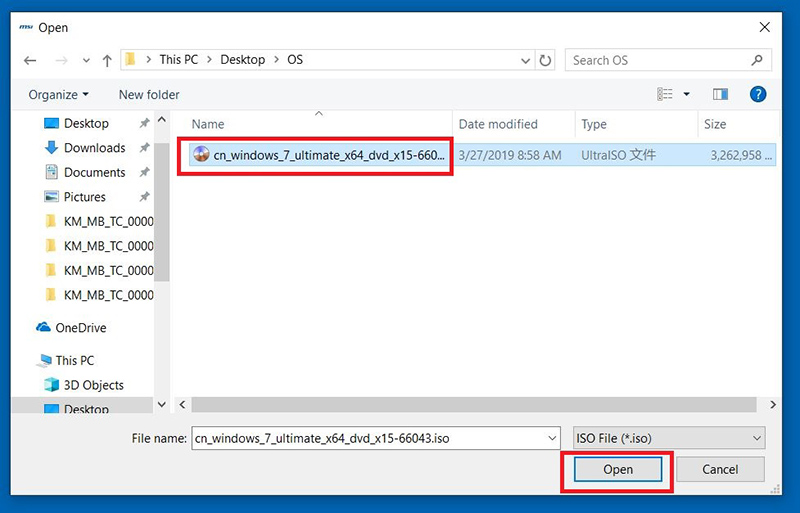
Task: Click the horizontal scrollbar track
Action: tap(473, 404)
